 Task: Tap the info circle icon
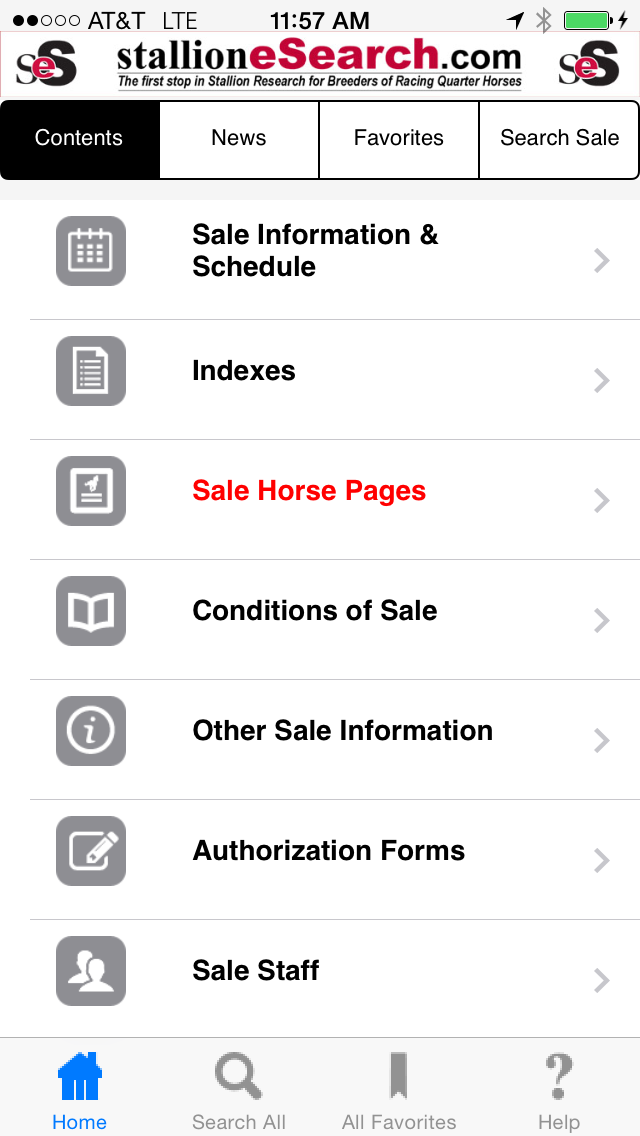pos(91,731)
